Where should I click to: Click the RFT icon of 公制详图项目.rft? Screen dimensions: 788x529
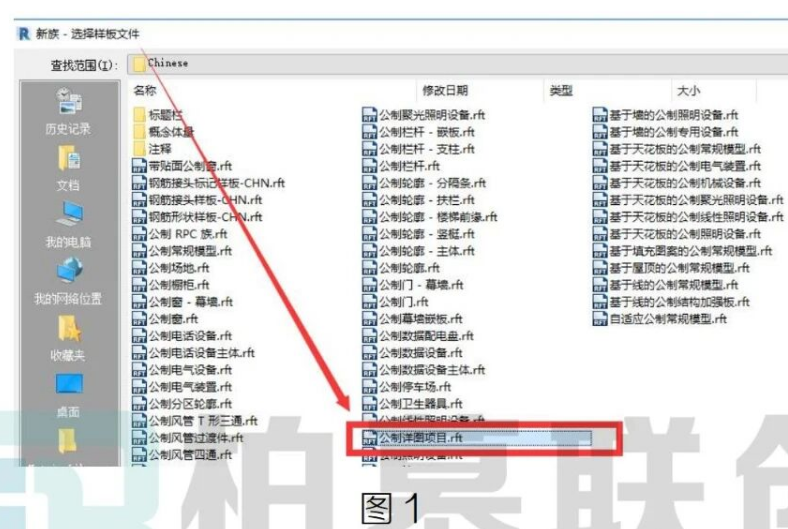pyautogui.click(x=369, y=438)
